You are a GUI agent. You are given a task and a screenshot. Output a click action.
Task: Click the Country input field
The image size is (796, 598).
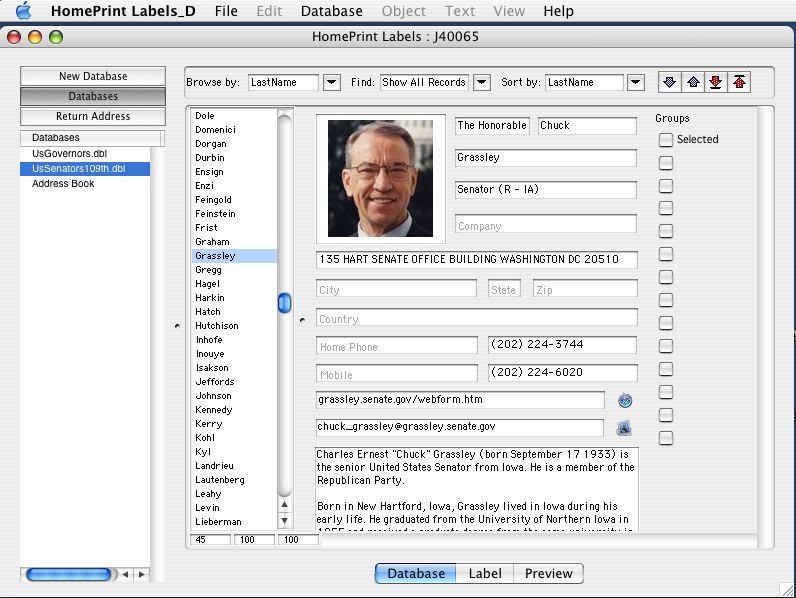coord(477,318)
